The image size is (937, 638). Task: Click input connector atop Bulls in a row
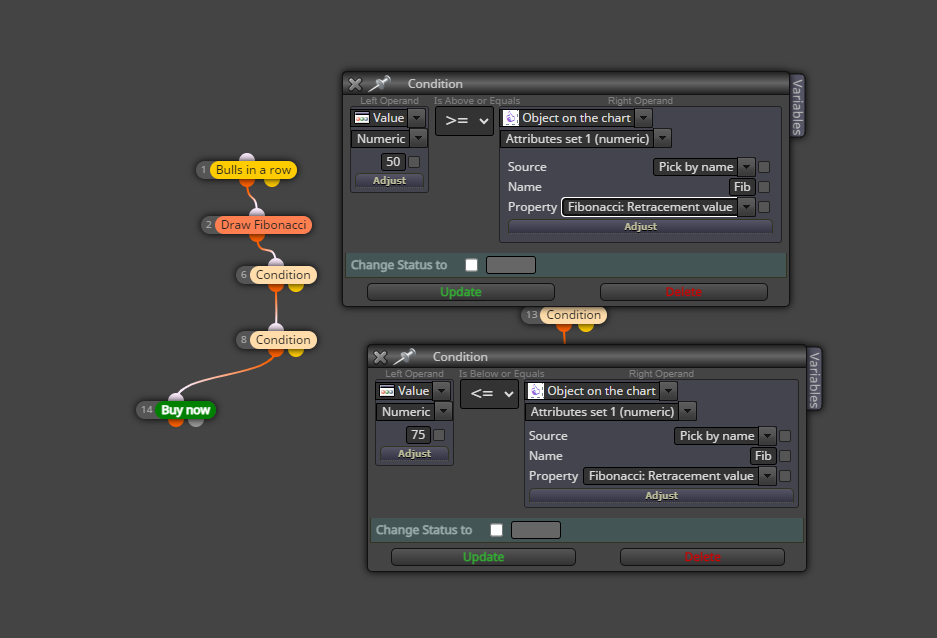click(247, 158)
